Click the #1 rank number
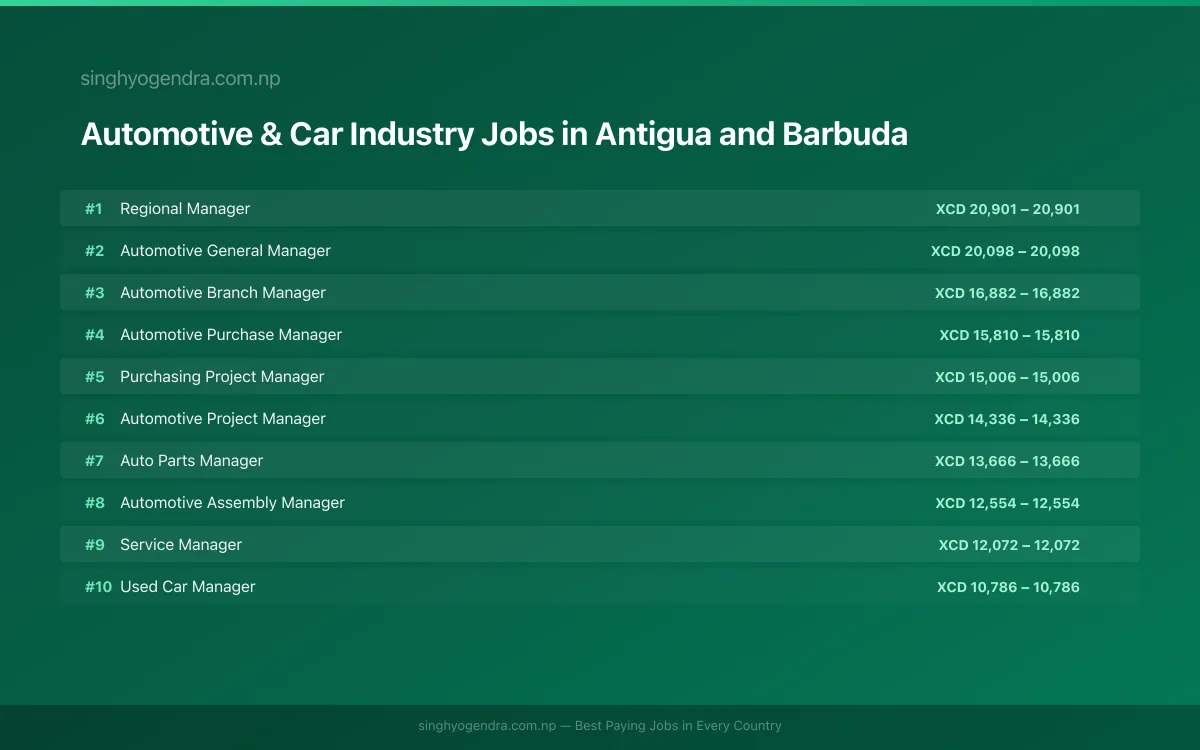 click(94, 209)
